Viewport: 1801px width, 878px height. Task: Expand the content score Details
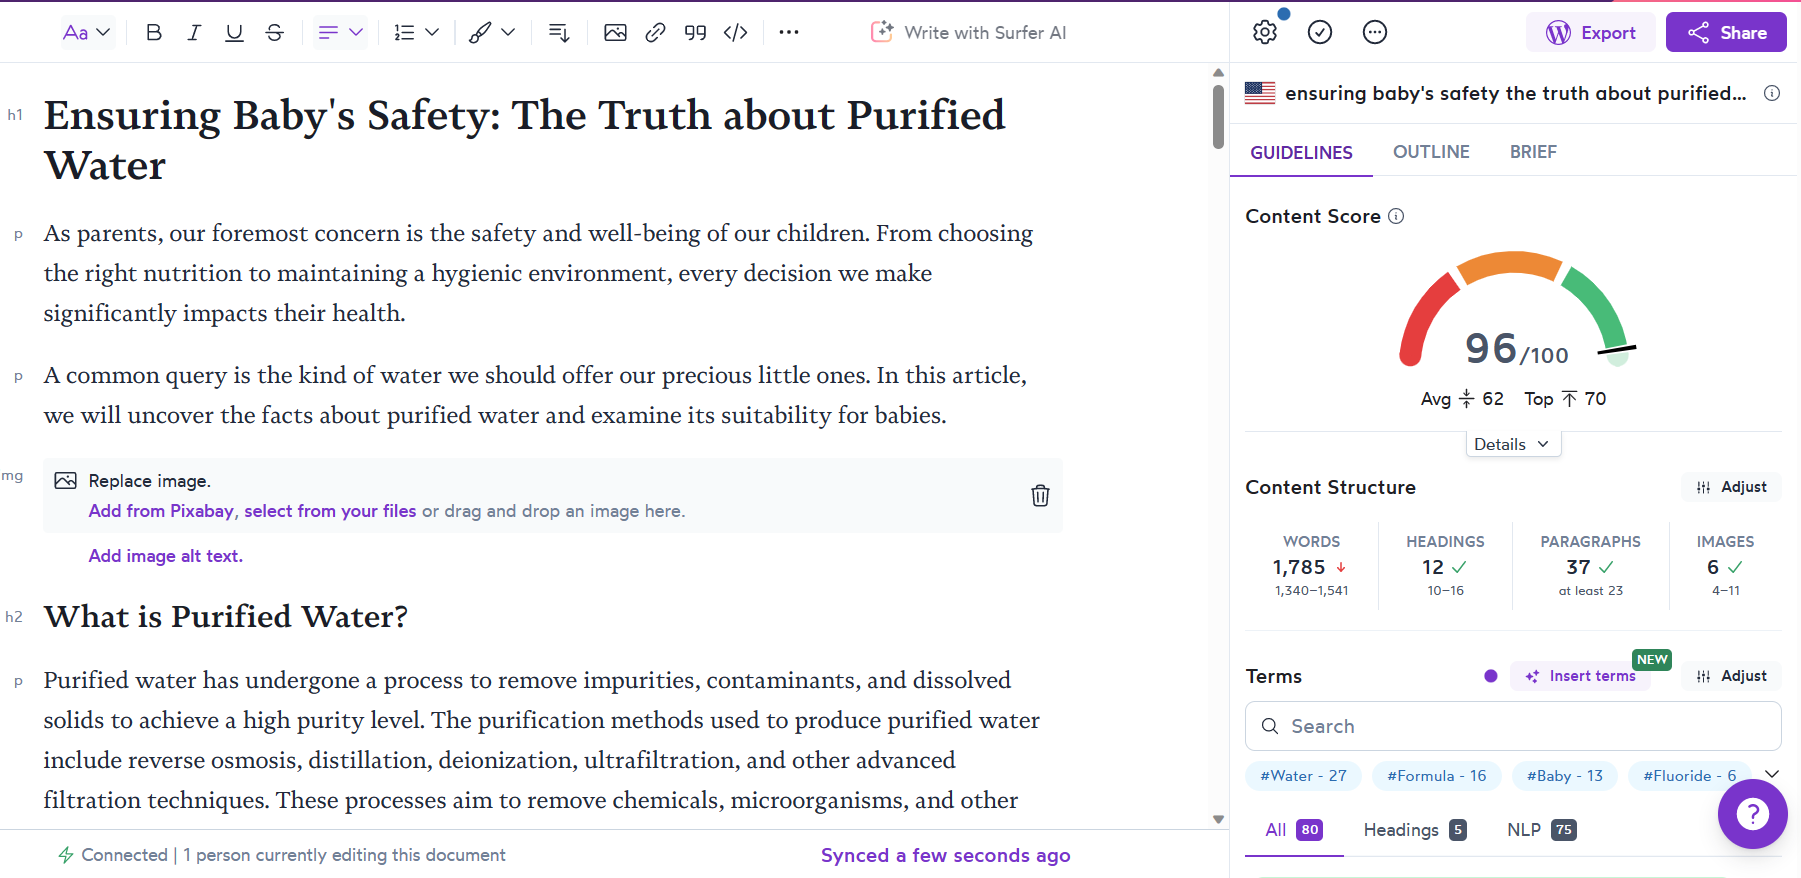coord(1511,444)
